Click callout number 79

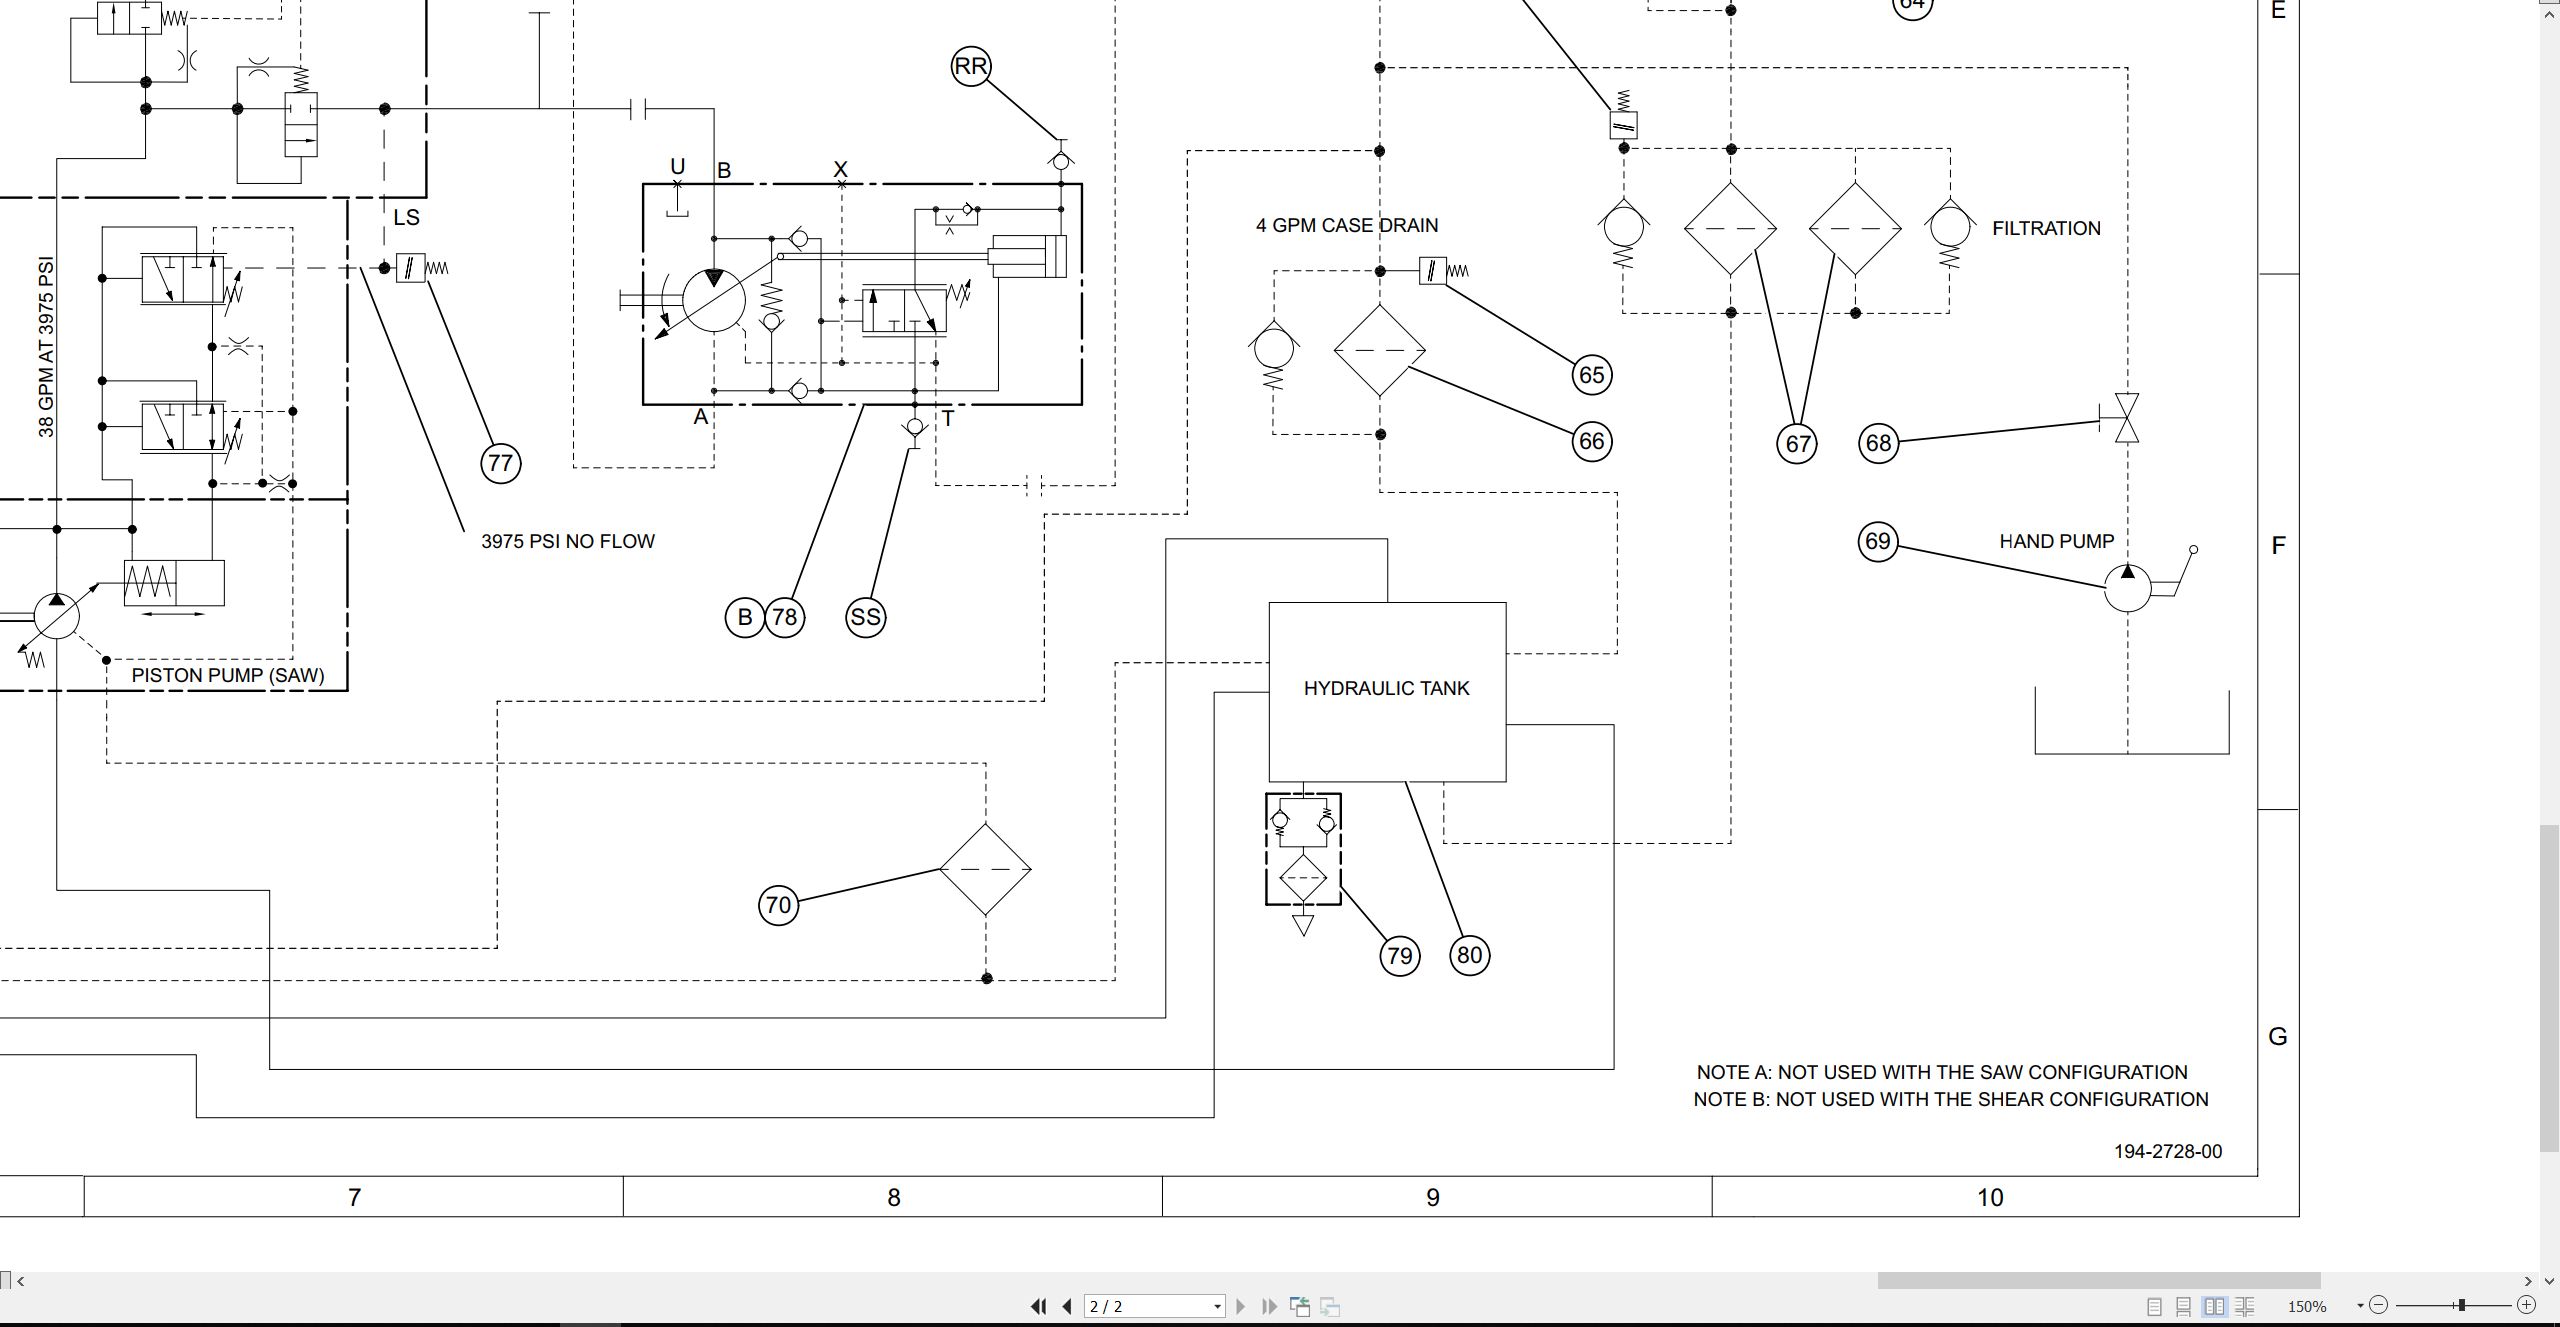(x=1399, y=956)
